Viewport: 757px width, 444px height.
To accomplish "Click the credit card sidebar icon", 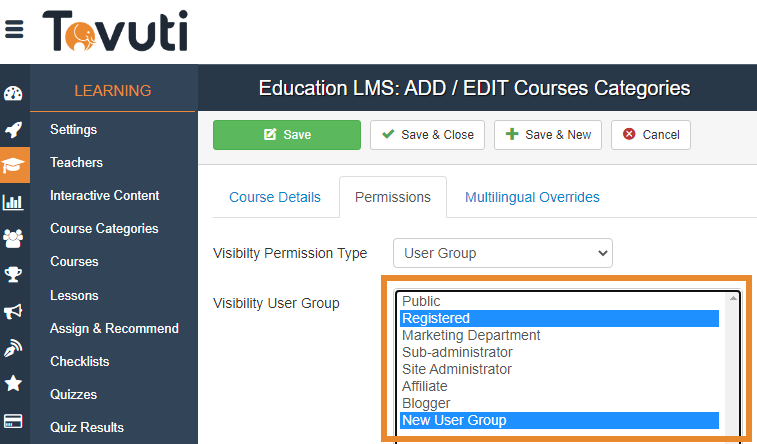I will tap(14, 420).
